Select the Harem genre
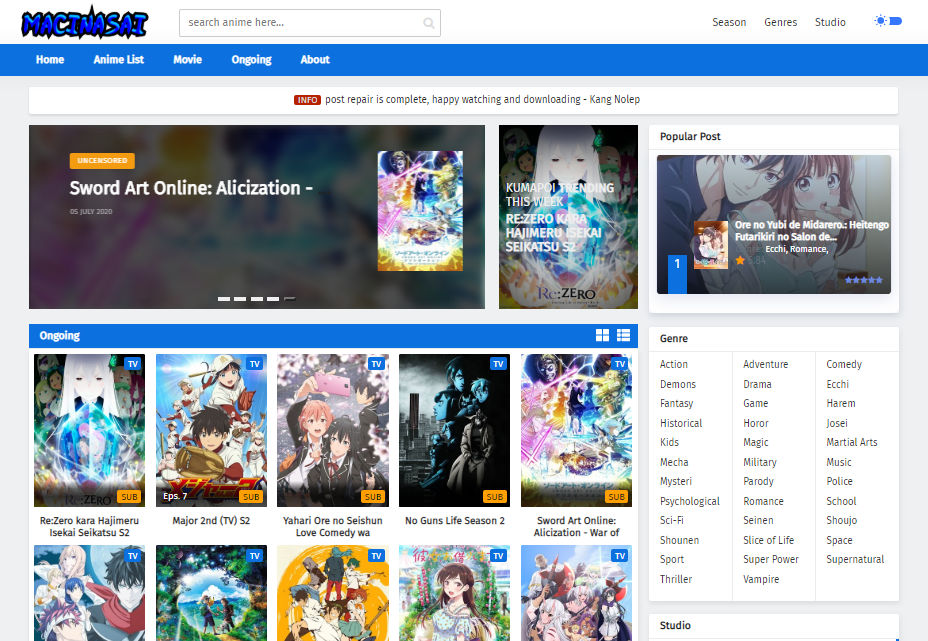 click(840, 403)
